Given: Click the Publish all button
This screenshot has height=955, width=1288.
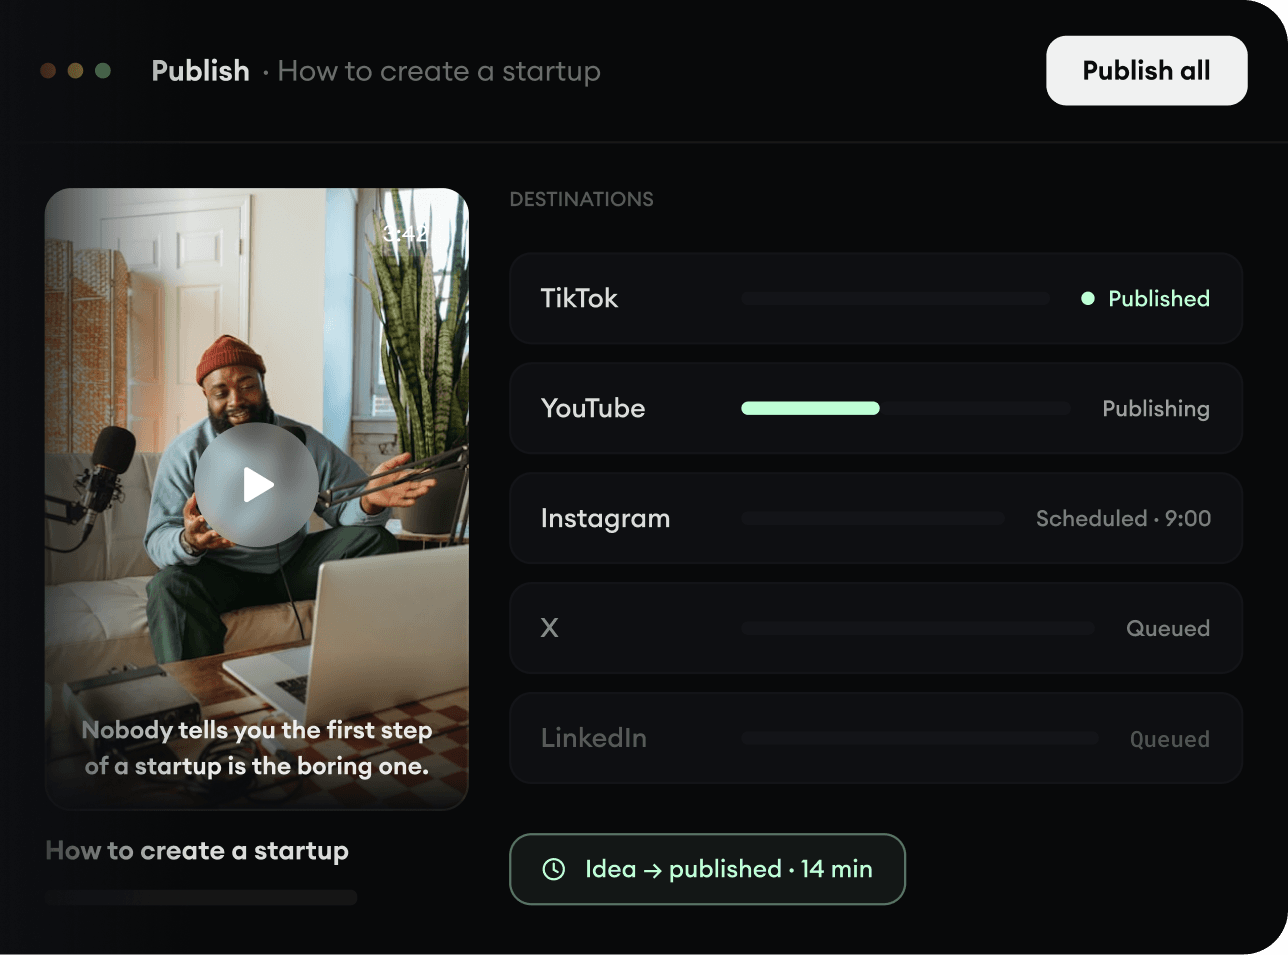Looking at the screenshot, I should 1147,71.
